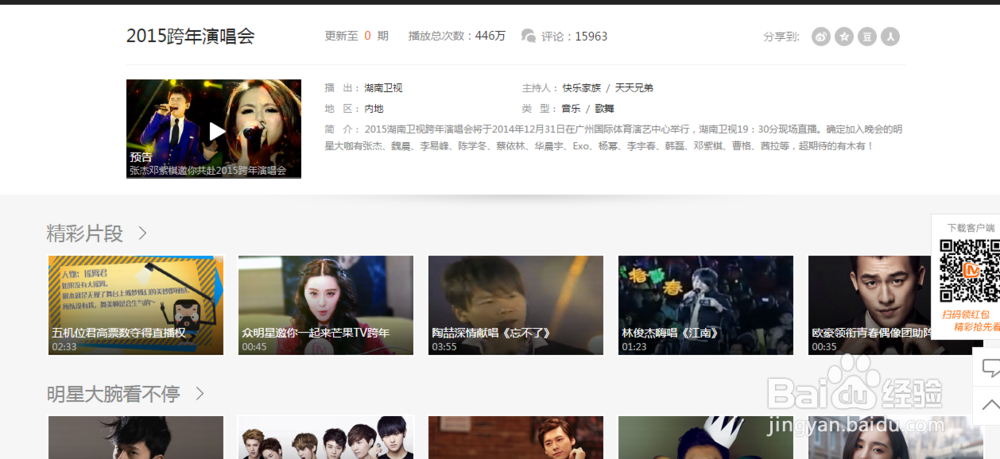Open 五机位君高票数夺得直播权 clip

click(x=136, y=305)
